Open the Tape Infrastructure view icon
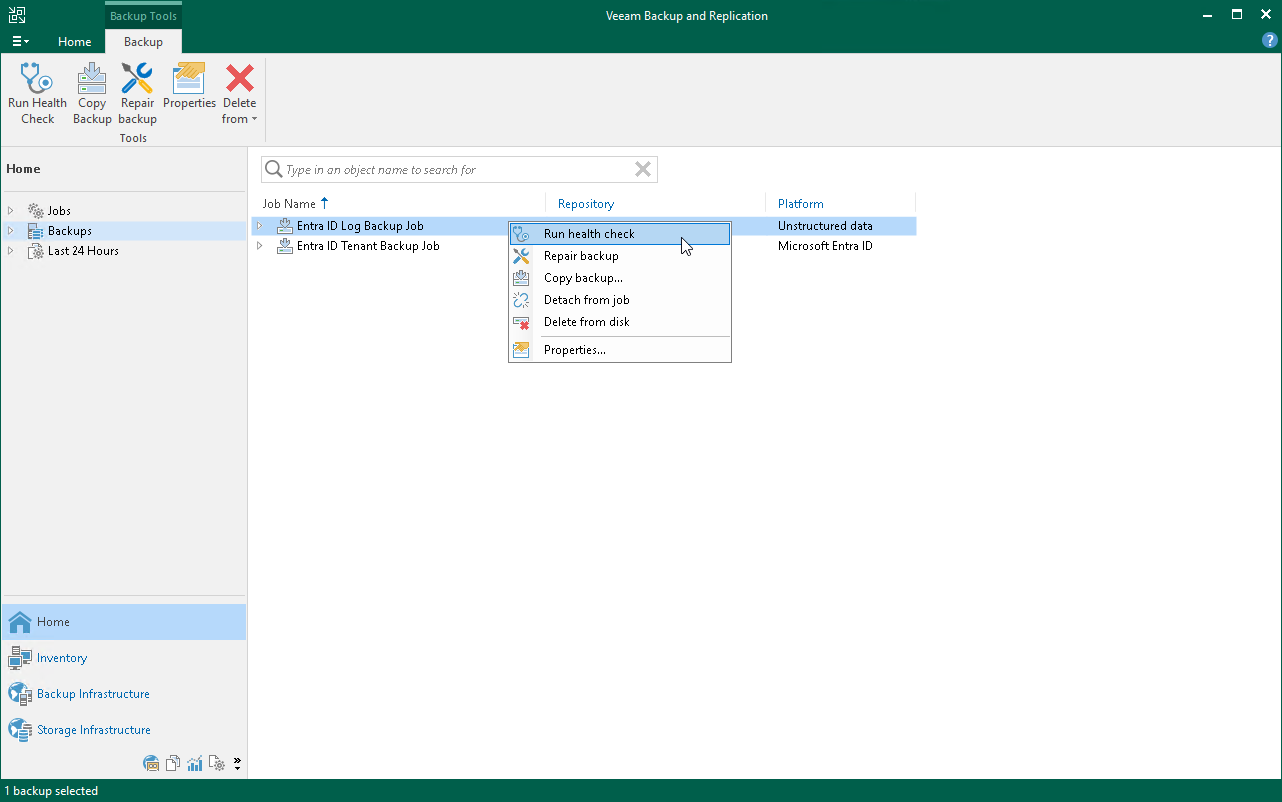The image size is (1282, 802). pos(152,764)
